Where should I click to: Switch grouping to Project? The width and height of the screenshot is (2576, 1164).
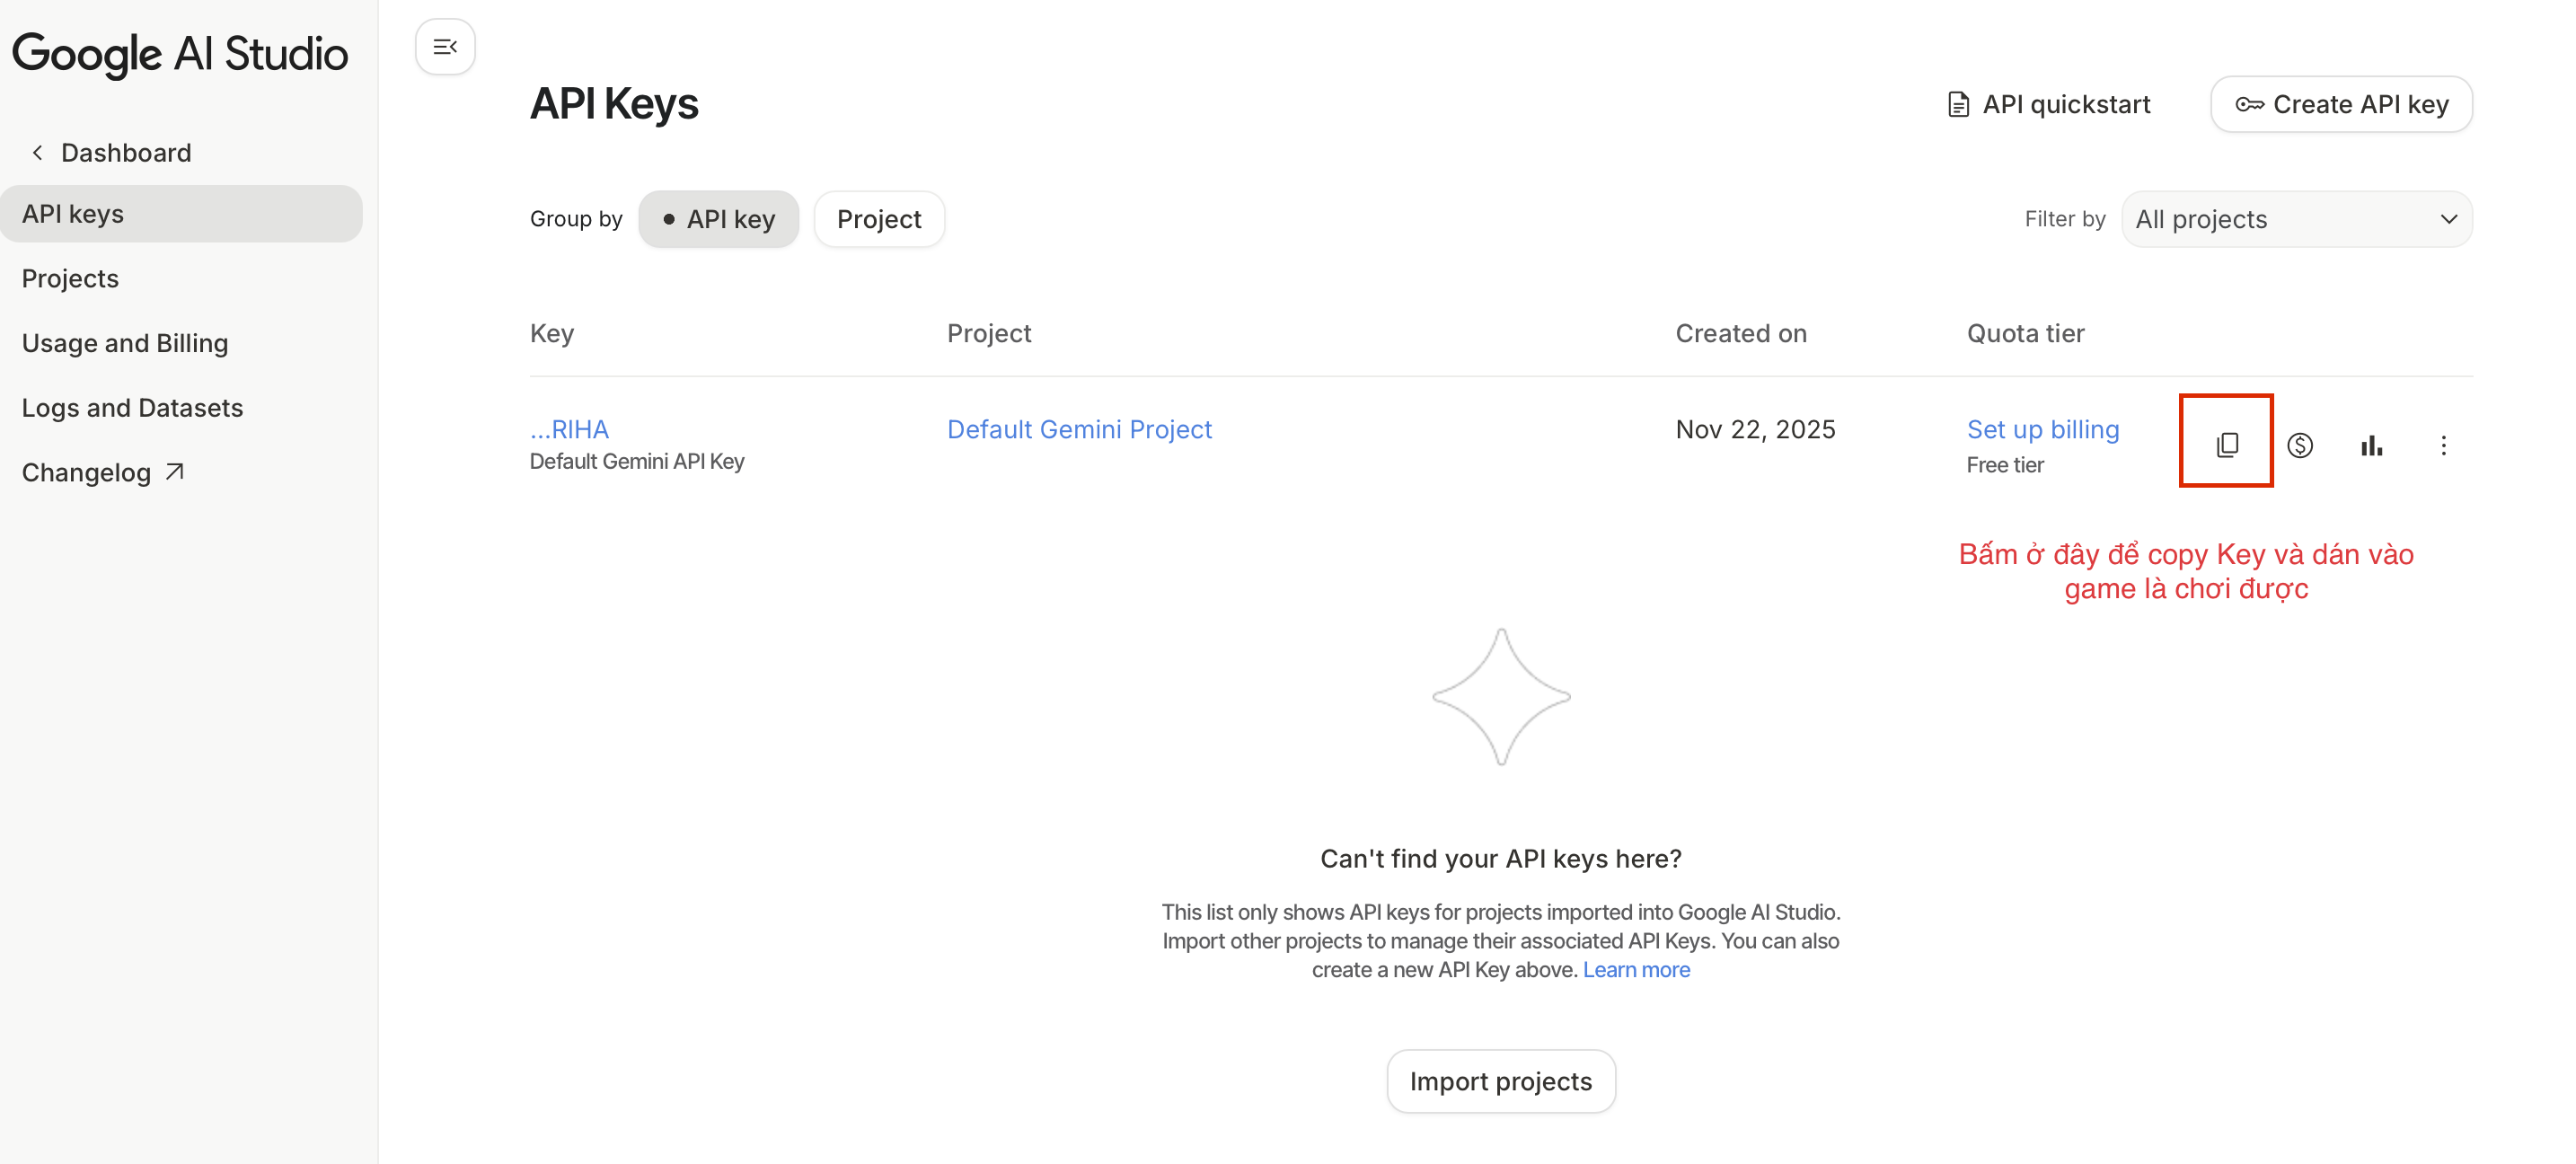point(879,219)
